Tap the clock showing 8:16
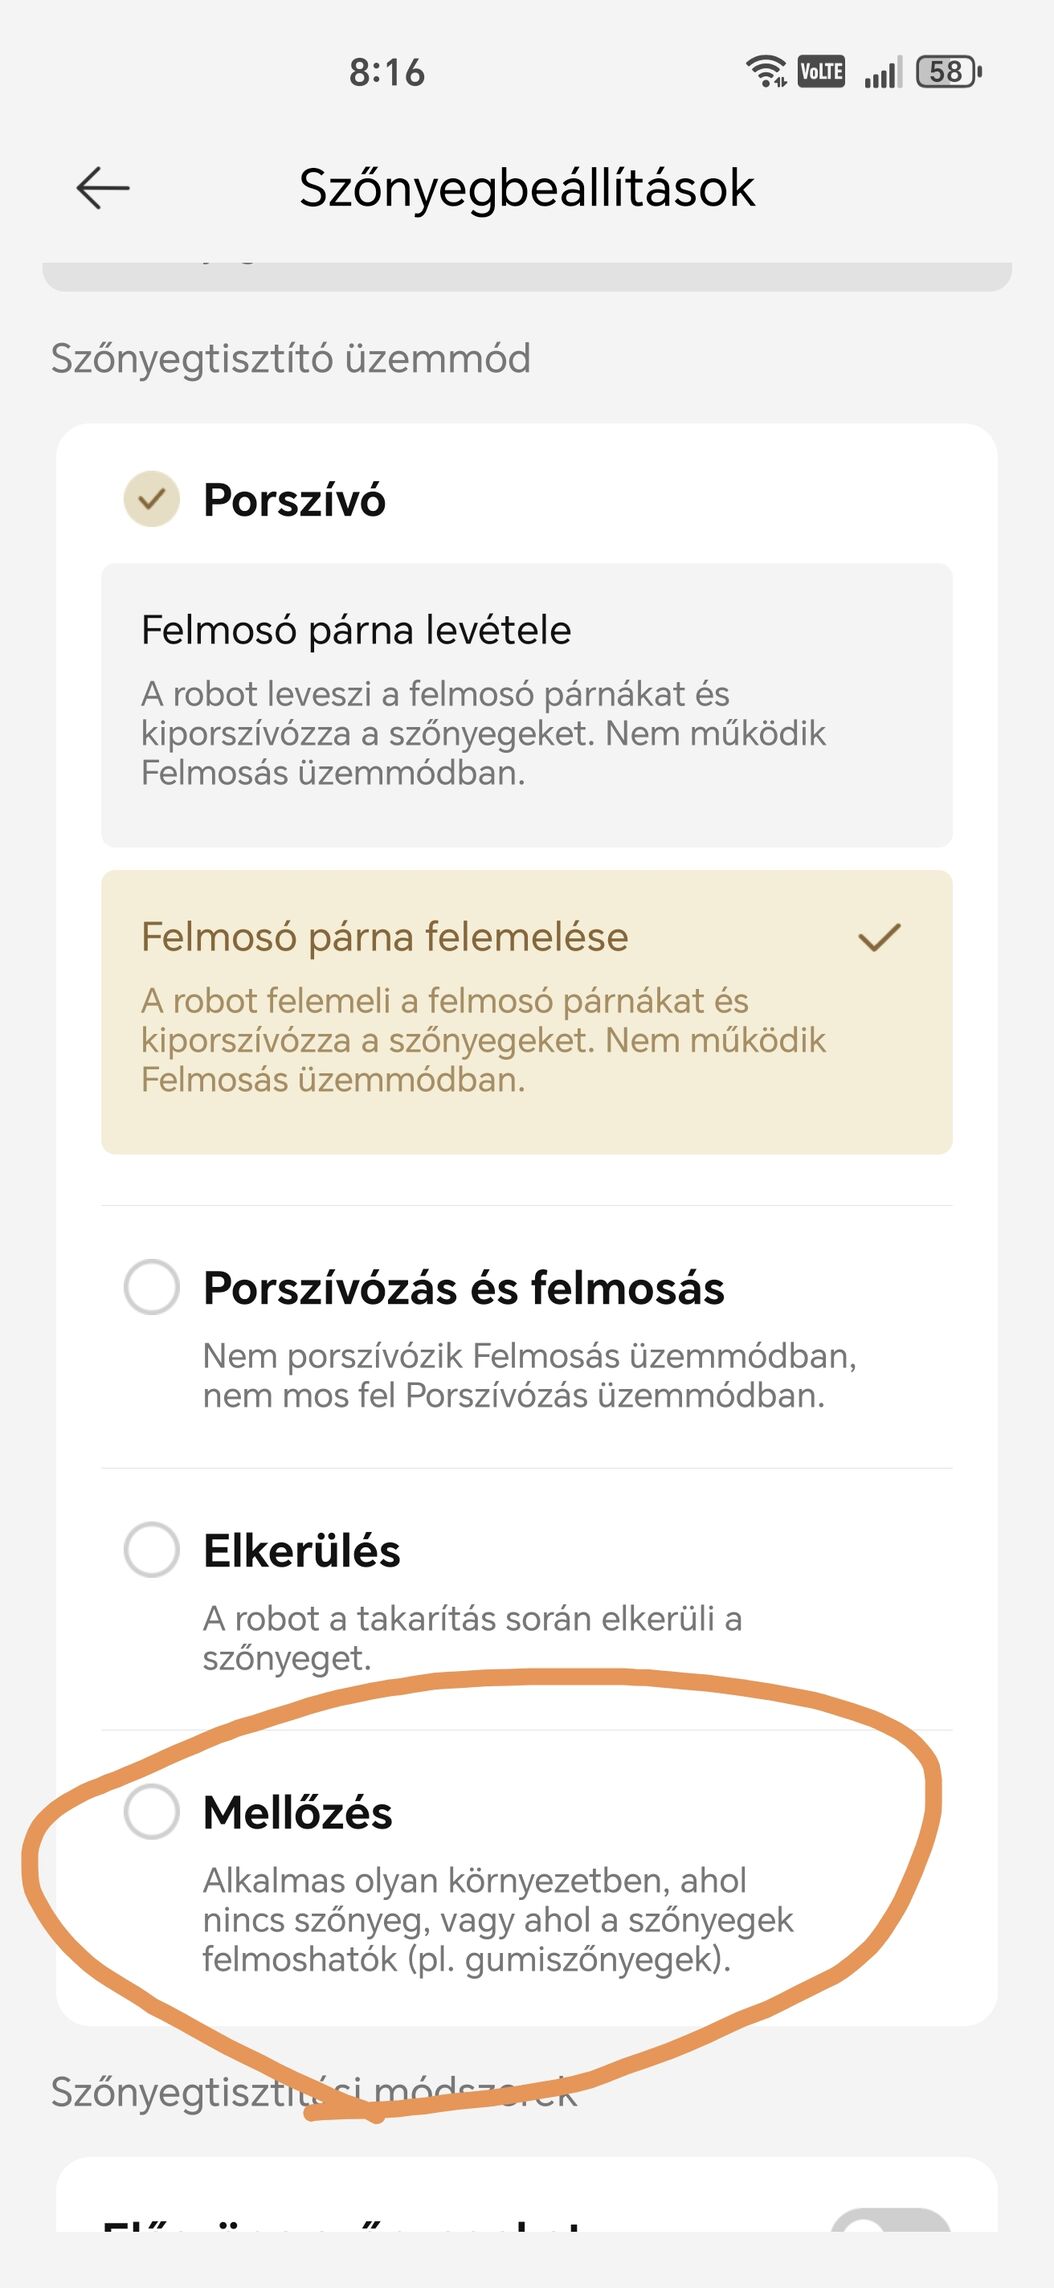Viewport: 1054px width, 2288px height. (387, 72)
